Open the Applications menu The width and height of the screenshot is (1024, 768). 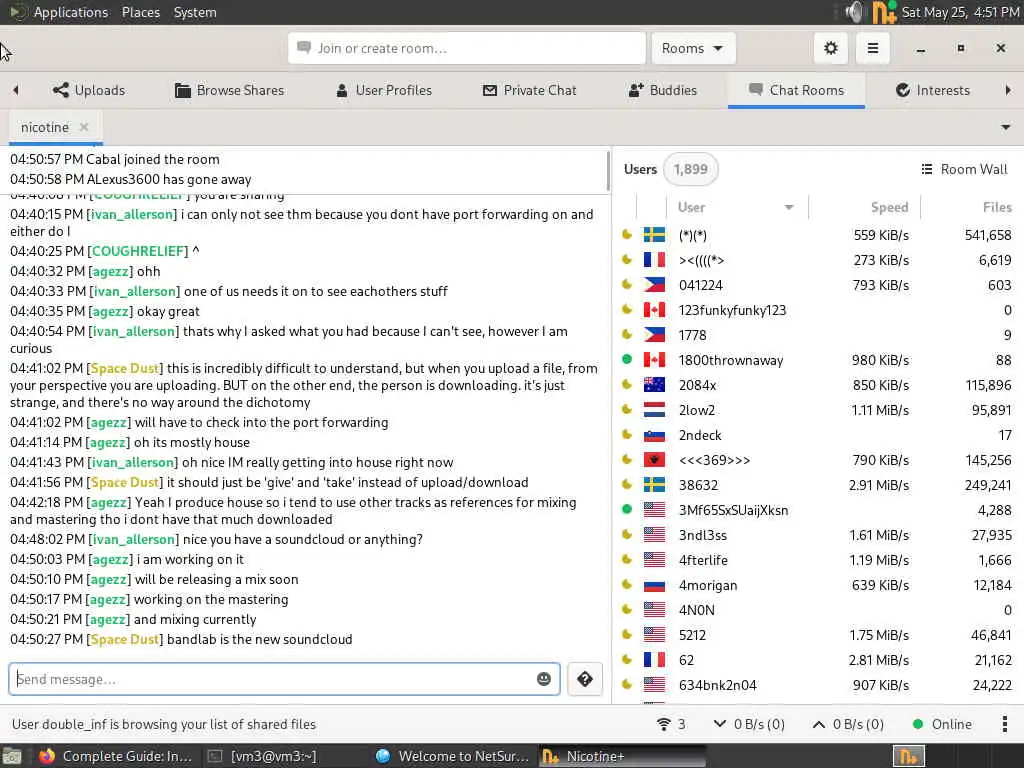tap(71, 12)
